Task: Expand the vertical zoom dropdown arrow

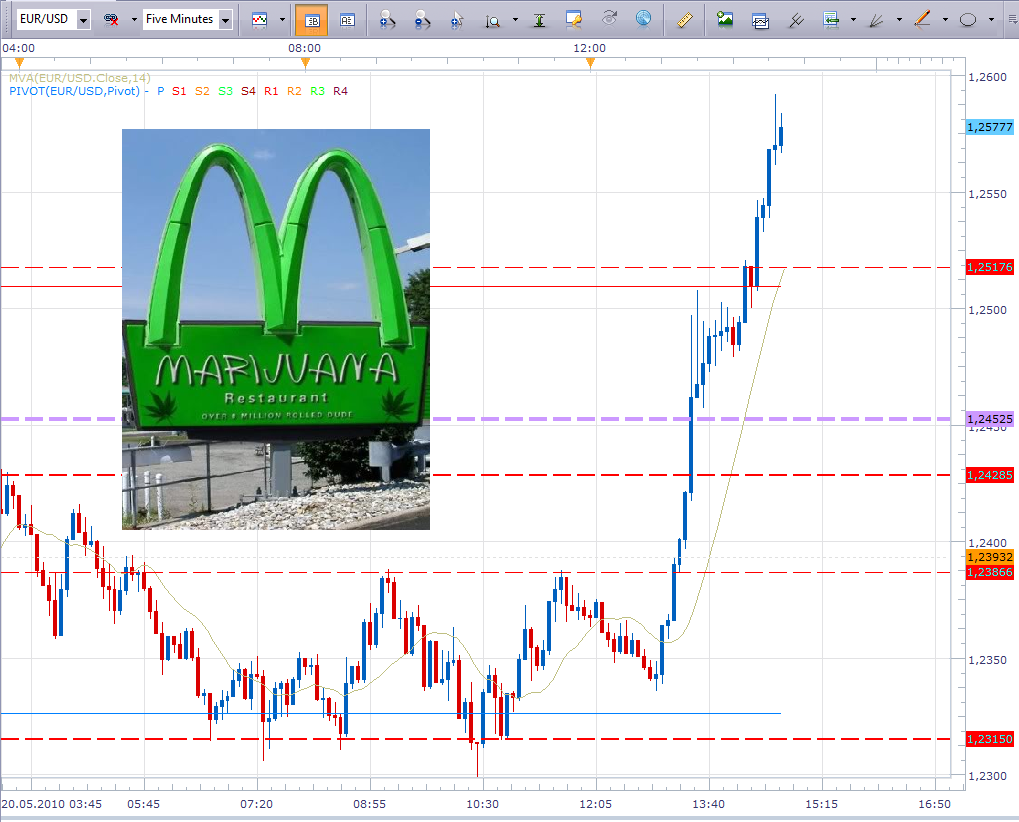Action: coord(515,19)
